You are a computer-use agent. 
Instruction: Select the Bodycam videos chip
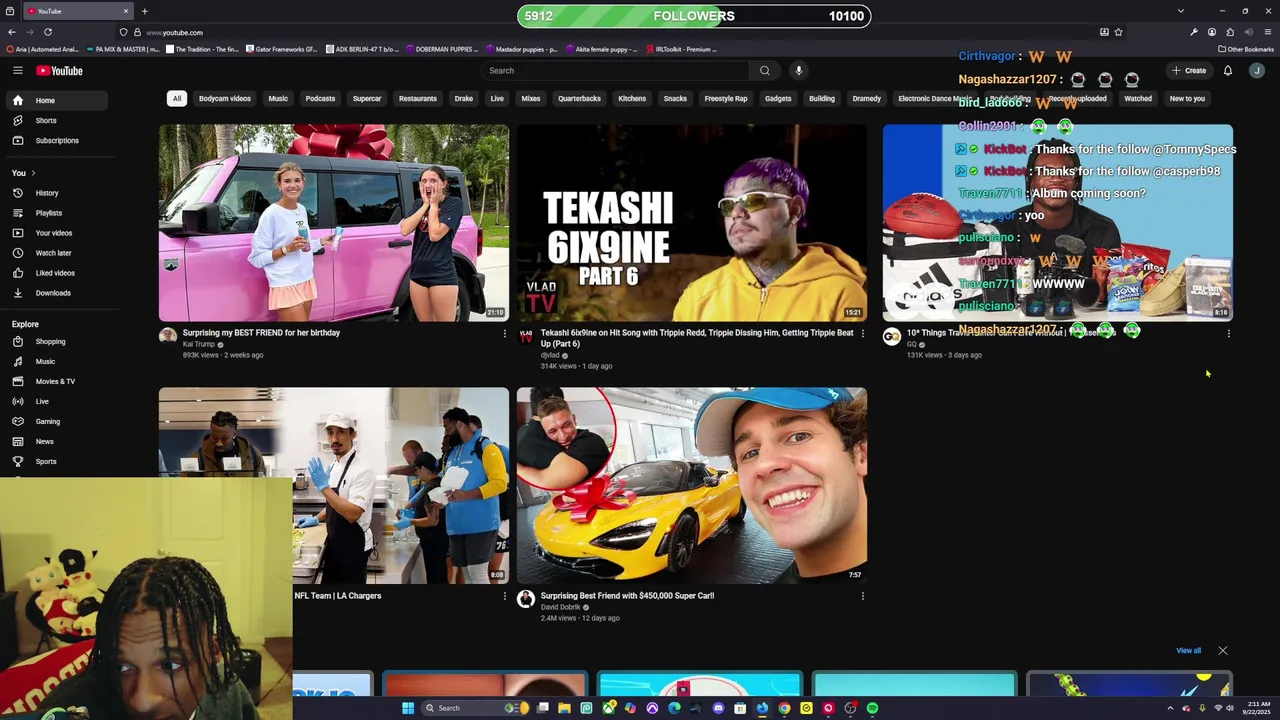pyautogui.click(x=225, y=98)
